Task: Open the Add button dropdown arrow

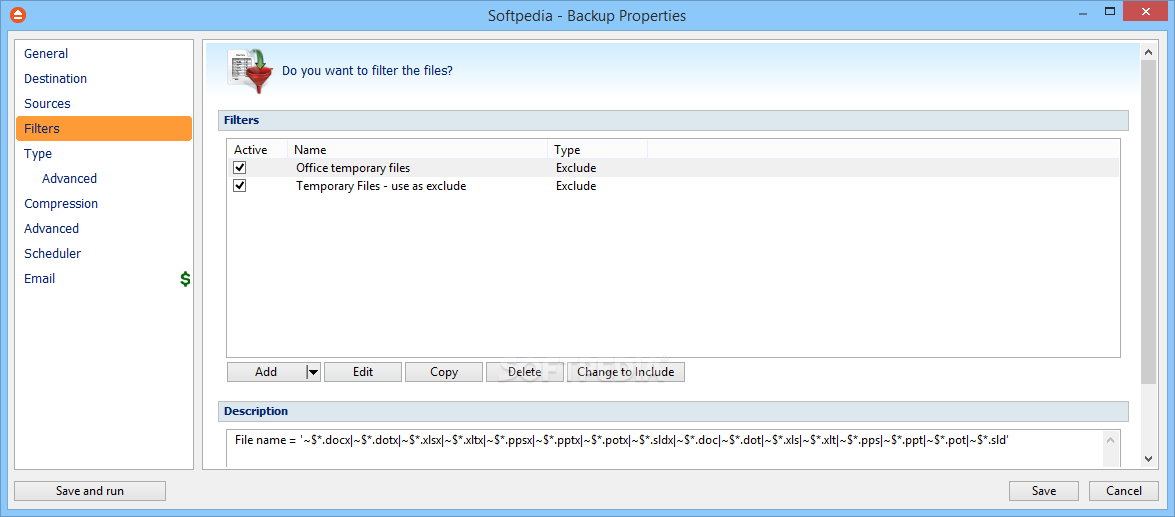Action: pyautogui.click(x=313, y=372)
